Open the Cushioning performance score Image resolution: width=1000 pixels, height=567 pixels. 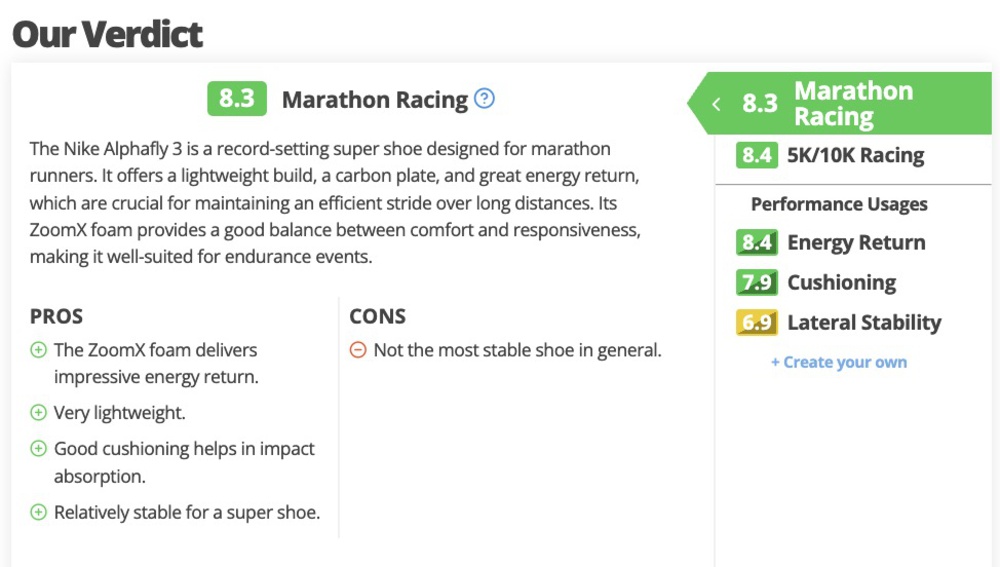[x=841, y=282]
